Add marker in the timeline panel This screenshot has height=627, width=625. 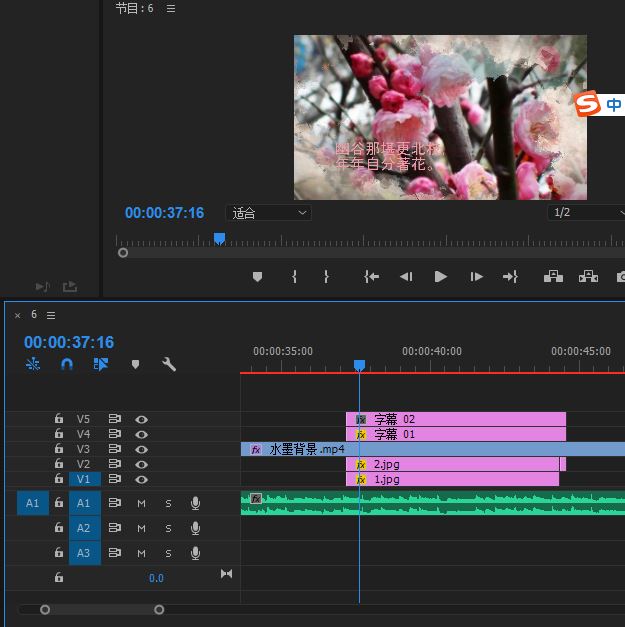(135, 365)
